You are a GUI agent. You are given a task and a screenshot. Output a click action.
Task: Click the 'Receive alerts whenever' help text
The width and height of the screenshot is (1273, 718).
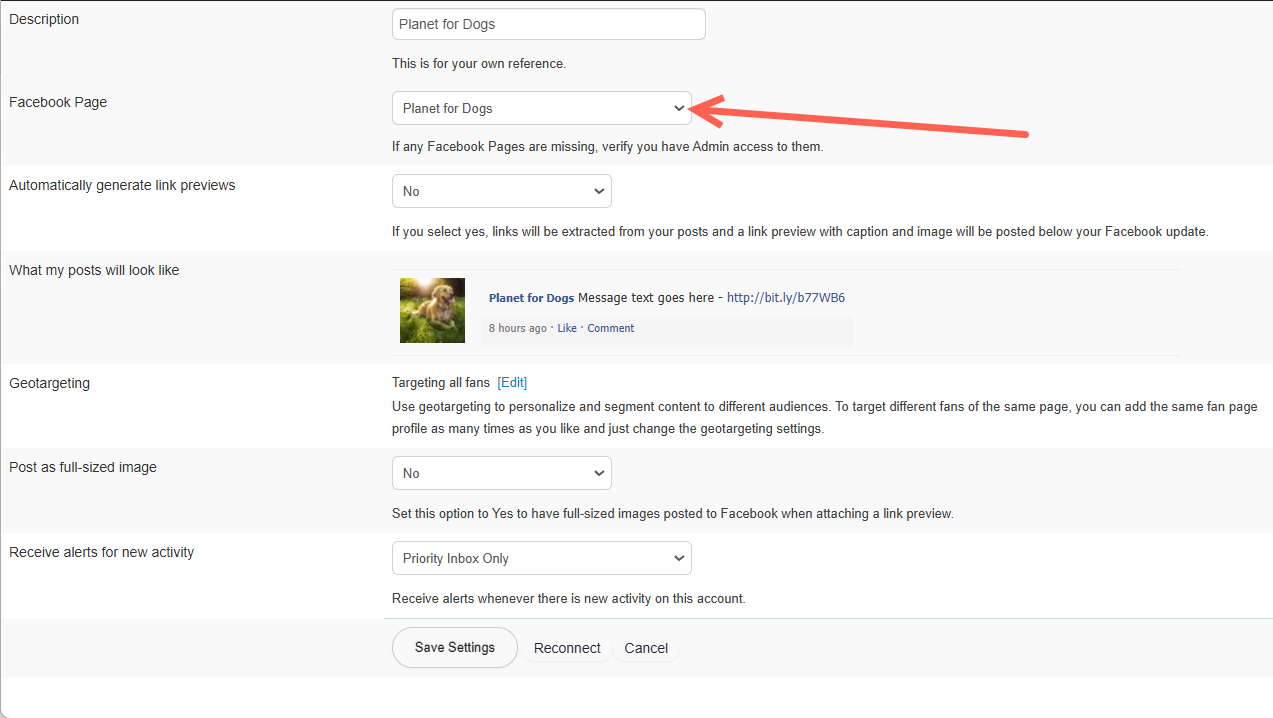tap(569, 599)
